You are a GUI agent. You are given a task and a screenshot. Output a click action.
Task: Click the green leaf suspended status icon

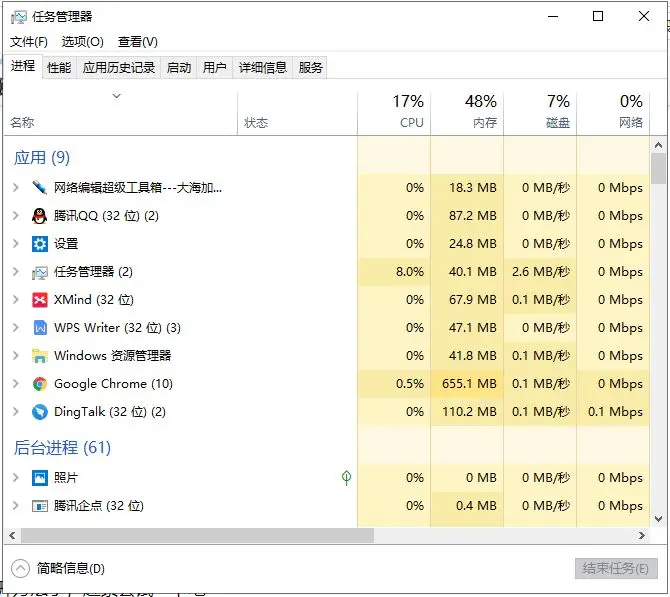point(346,478)
